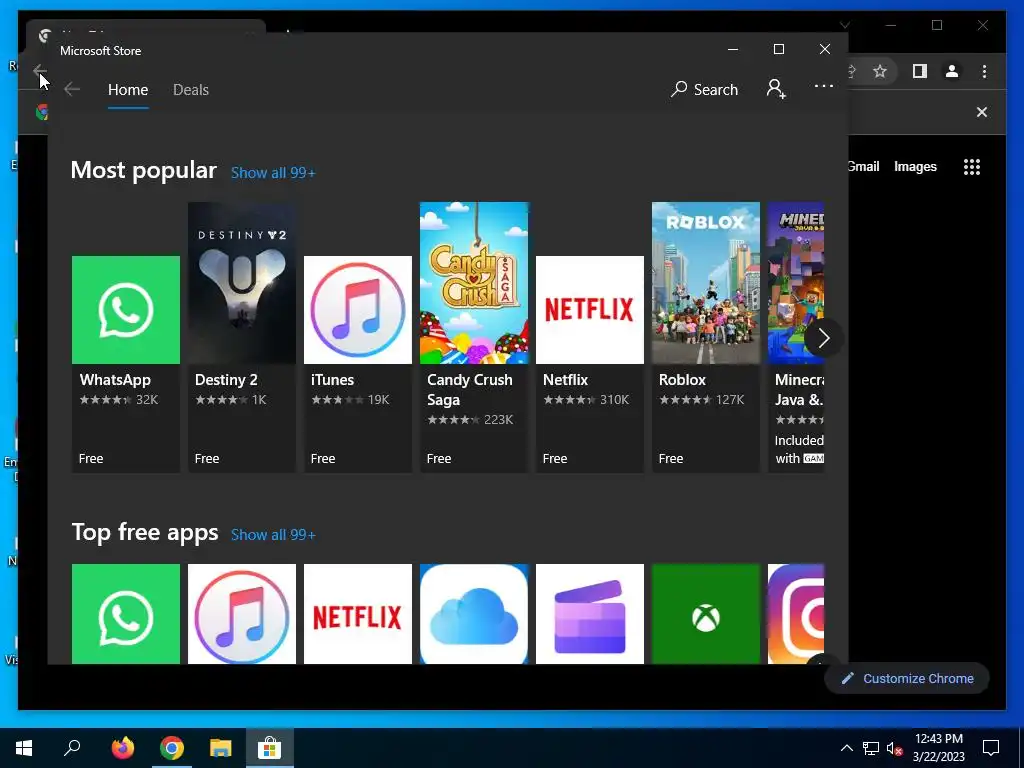1024x768 pixels.
Task: Open Chrome tab search chevron
Action: [x=845, y=25]
